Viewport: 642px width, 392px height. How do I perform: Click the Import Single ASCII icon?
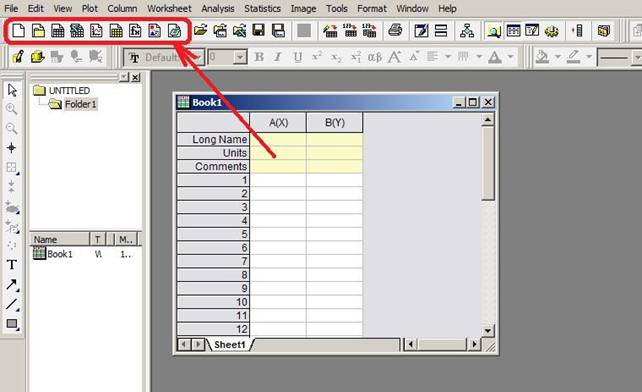coord(350,31)
